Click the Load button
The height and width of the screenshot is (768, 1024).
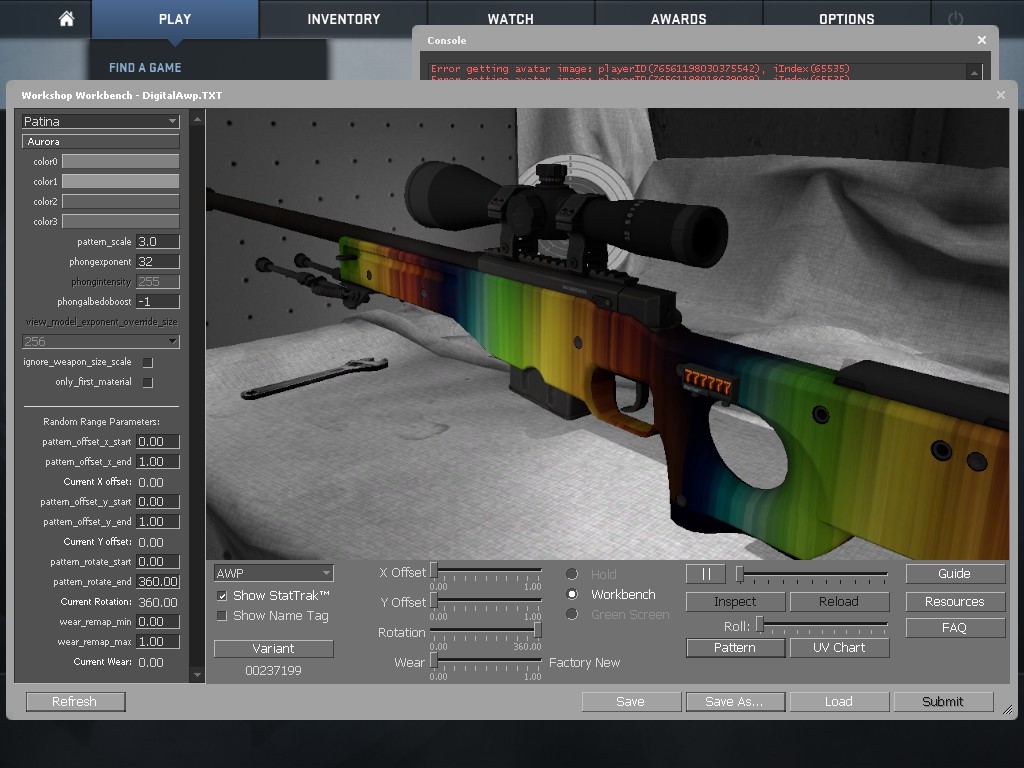coord(839,701)
